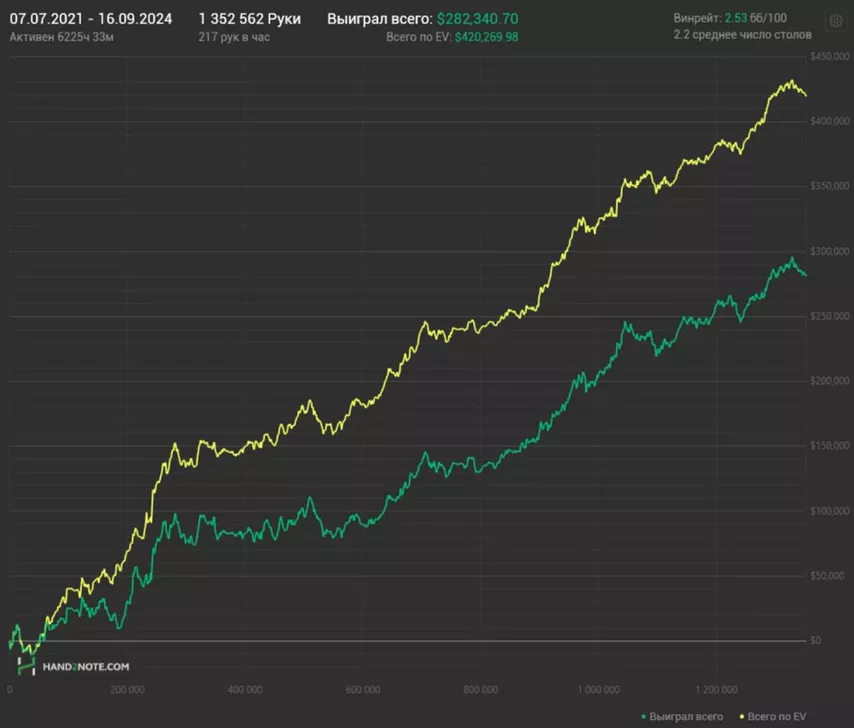Click the 1 000 000 x-axis marker

pos(599,690)
